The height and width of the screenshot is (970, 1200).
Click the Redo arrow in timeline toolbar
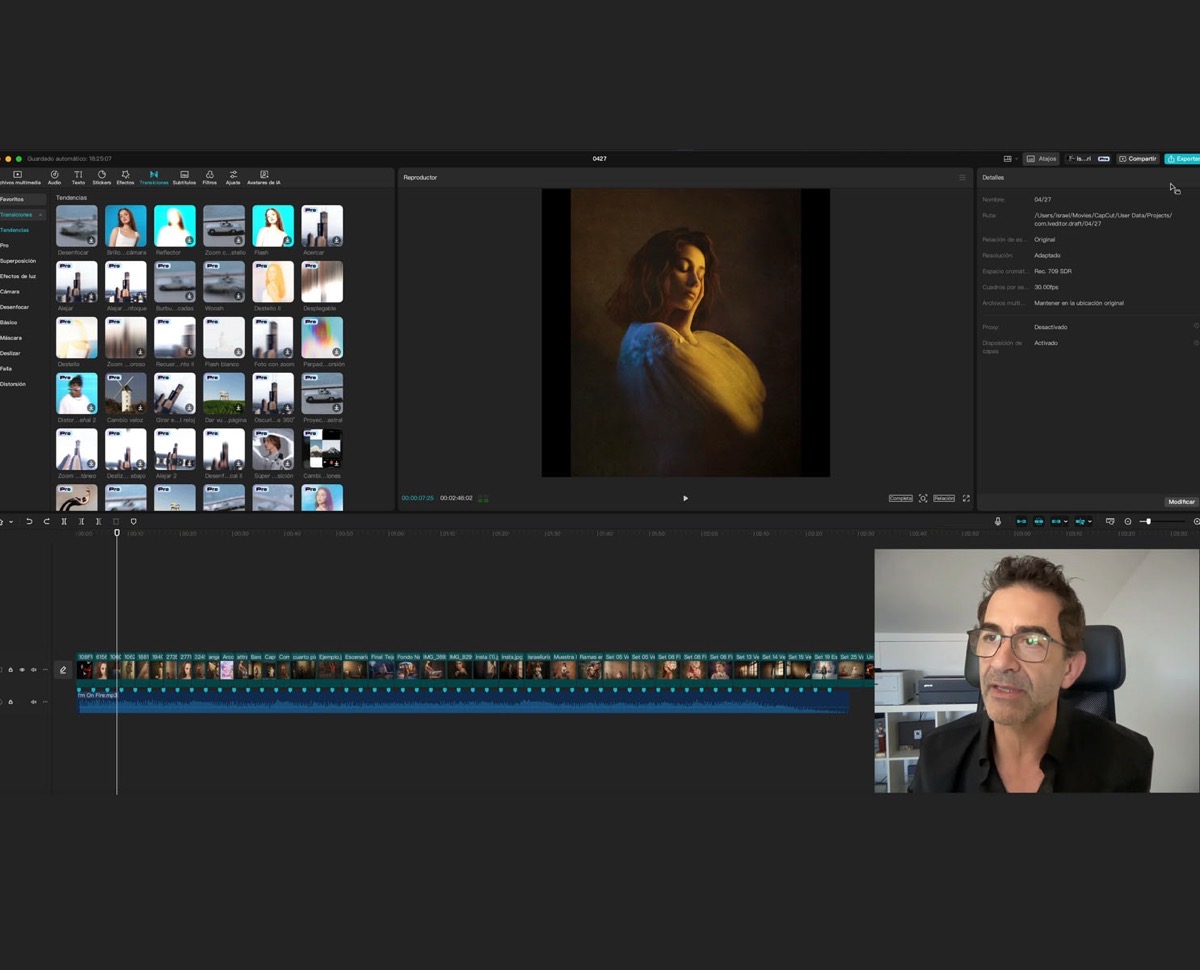(x=46, y=521)
